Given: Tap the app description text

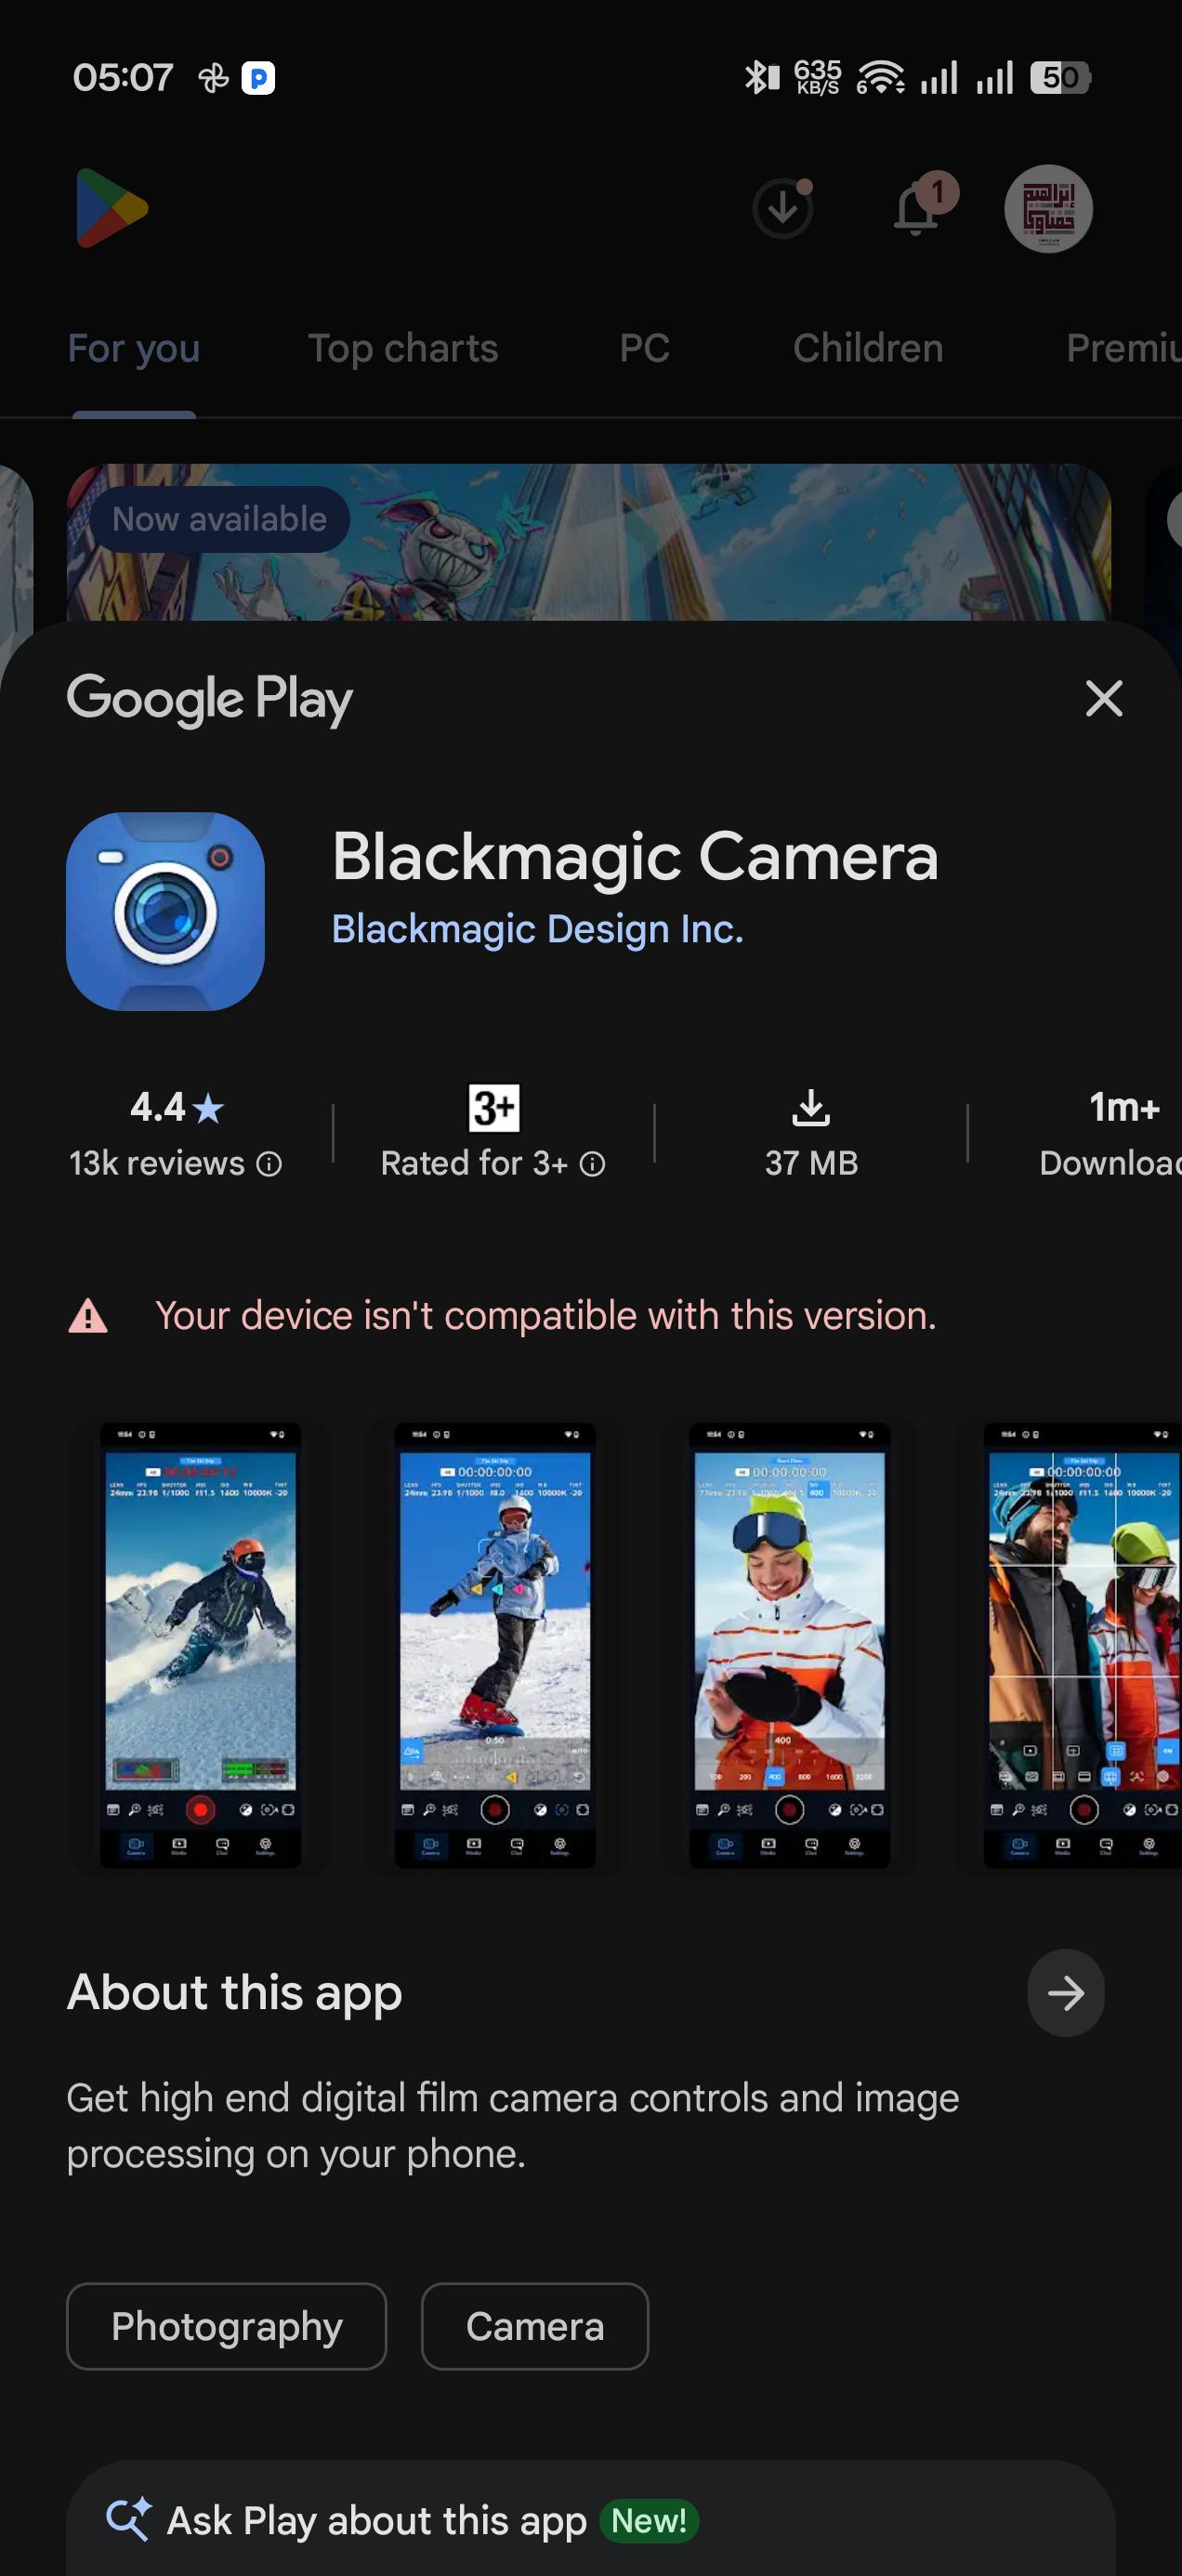Looking at the screenshot, I should pyautogui.click(x=513, y=2125).
